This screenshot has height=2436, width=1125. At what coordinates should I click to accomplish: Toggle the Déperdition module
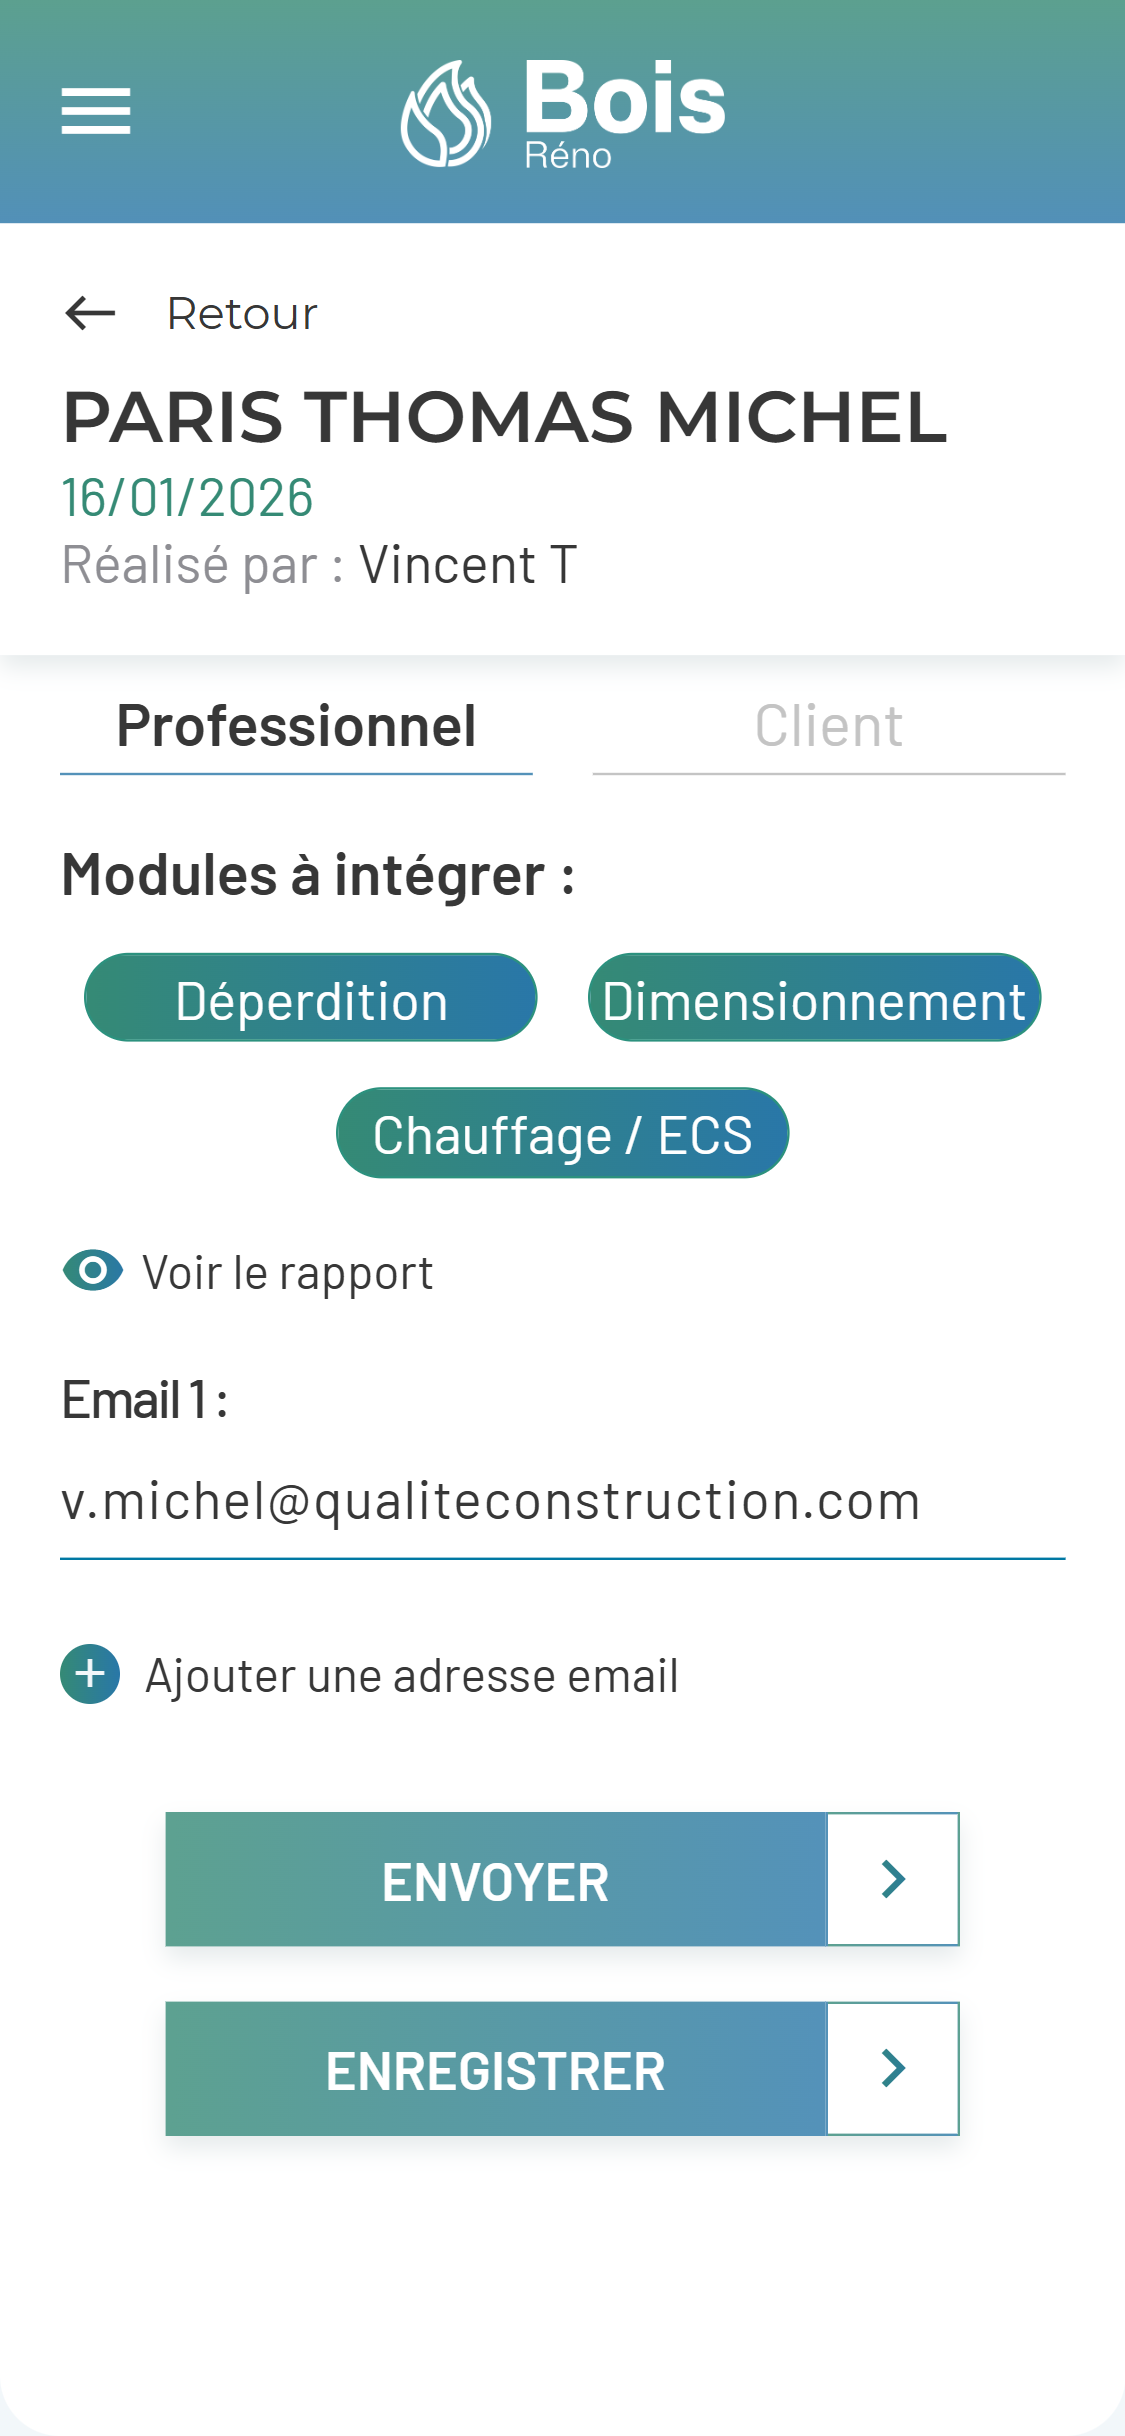(x=311, y=998)
